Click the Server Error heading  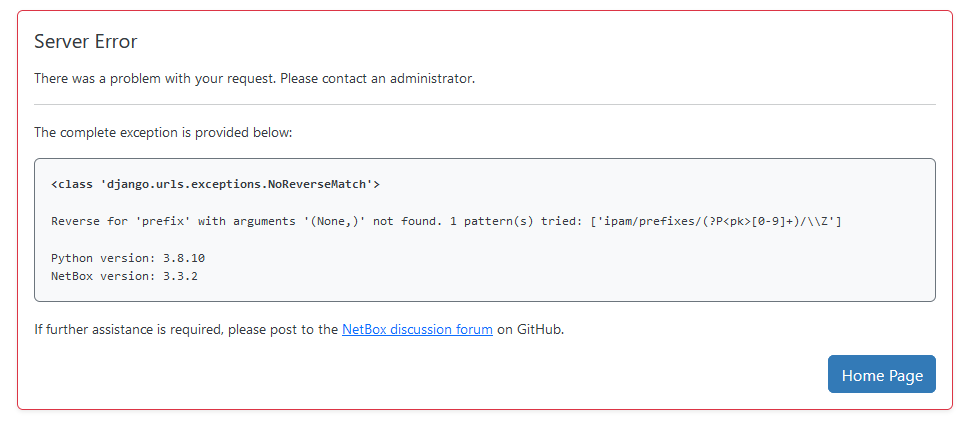(85, 41)
